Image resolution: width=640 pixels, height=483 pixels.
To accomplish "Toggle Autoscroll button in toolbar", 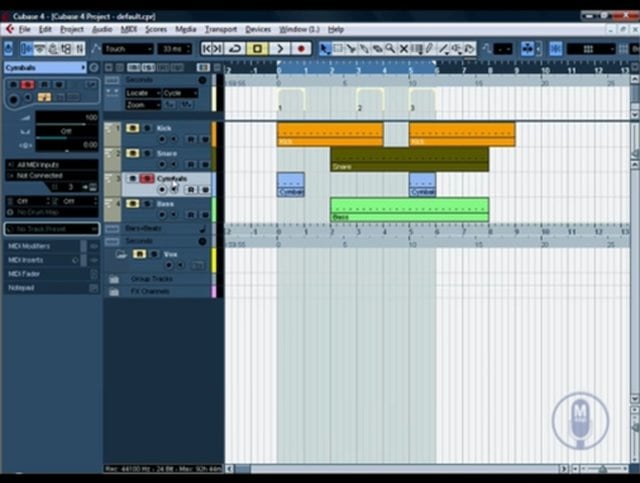I will coord(527,49).
